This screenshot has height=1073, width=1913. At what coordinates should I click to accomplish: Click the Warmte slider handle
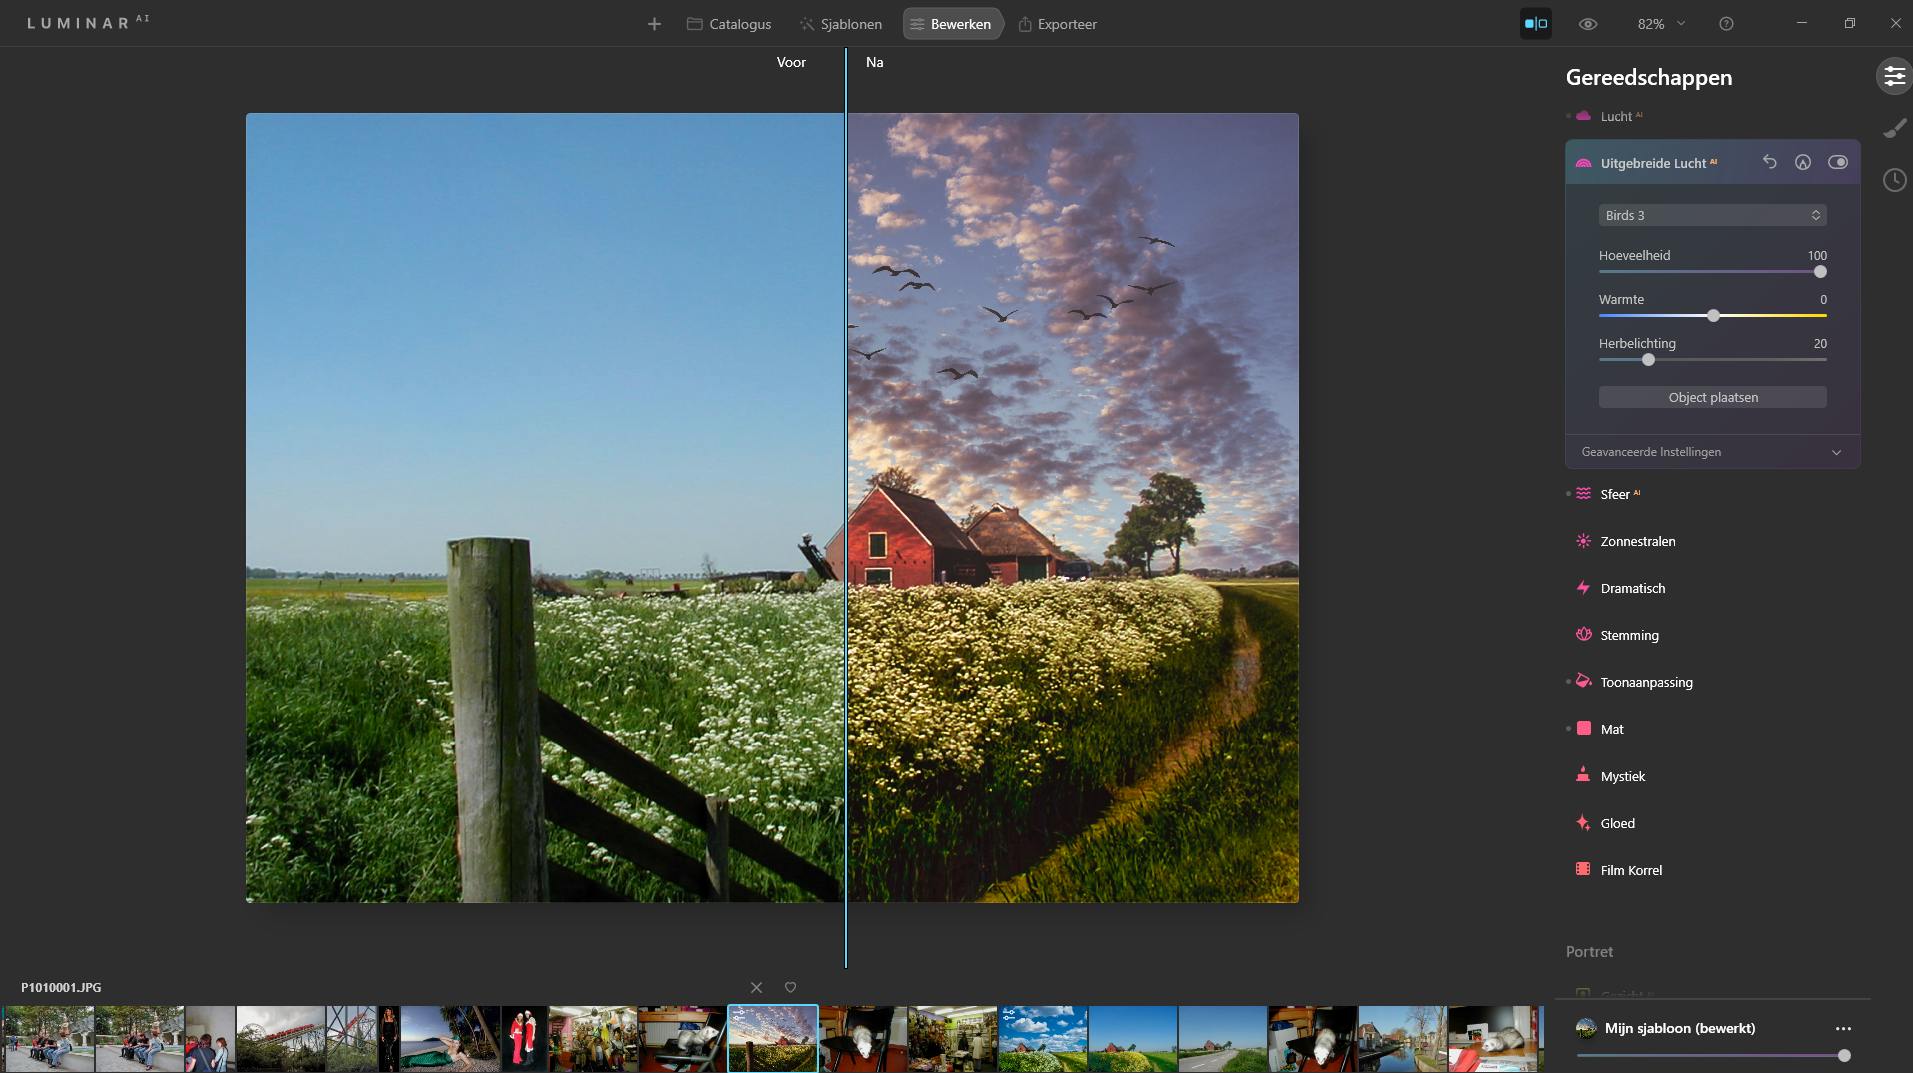coord(1713,316)
